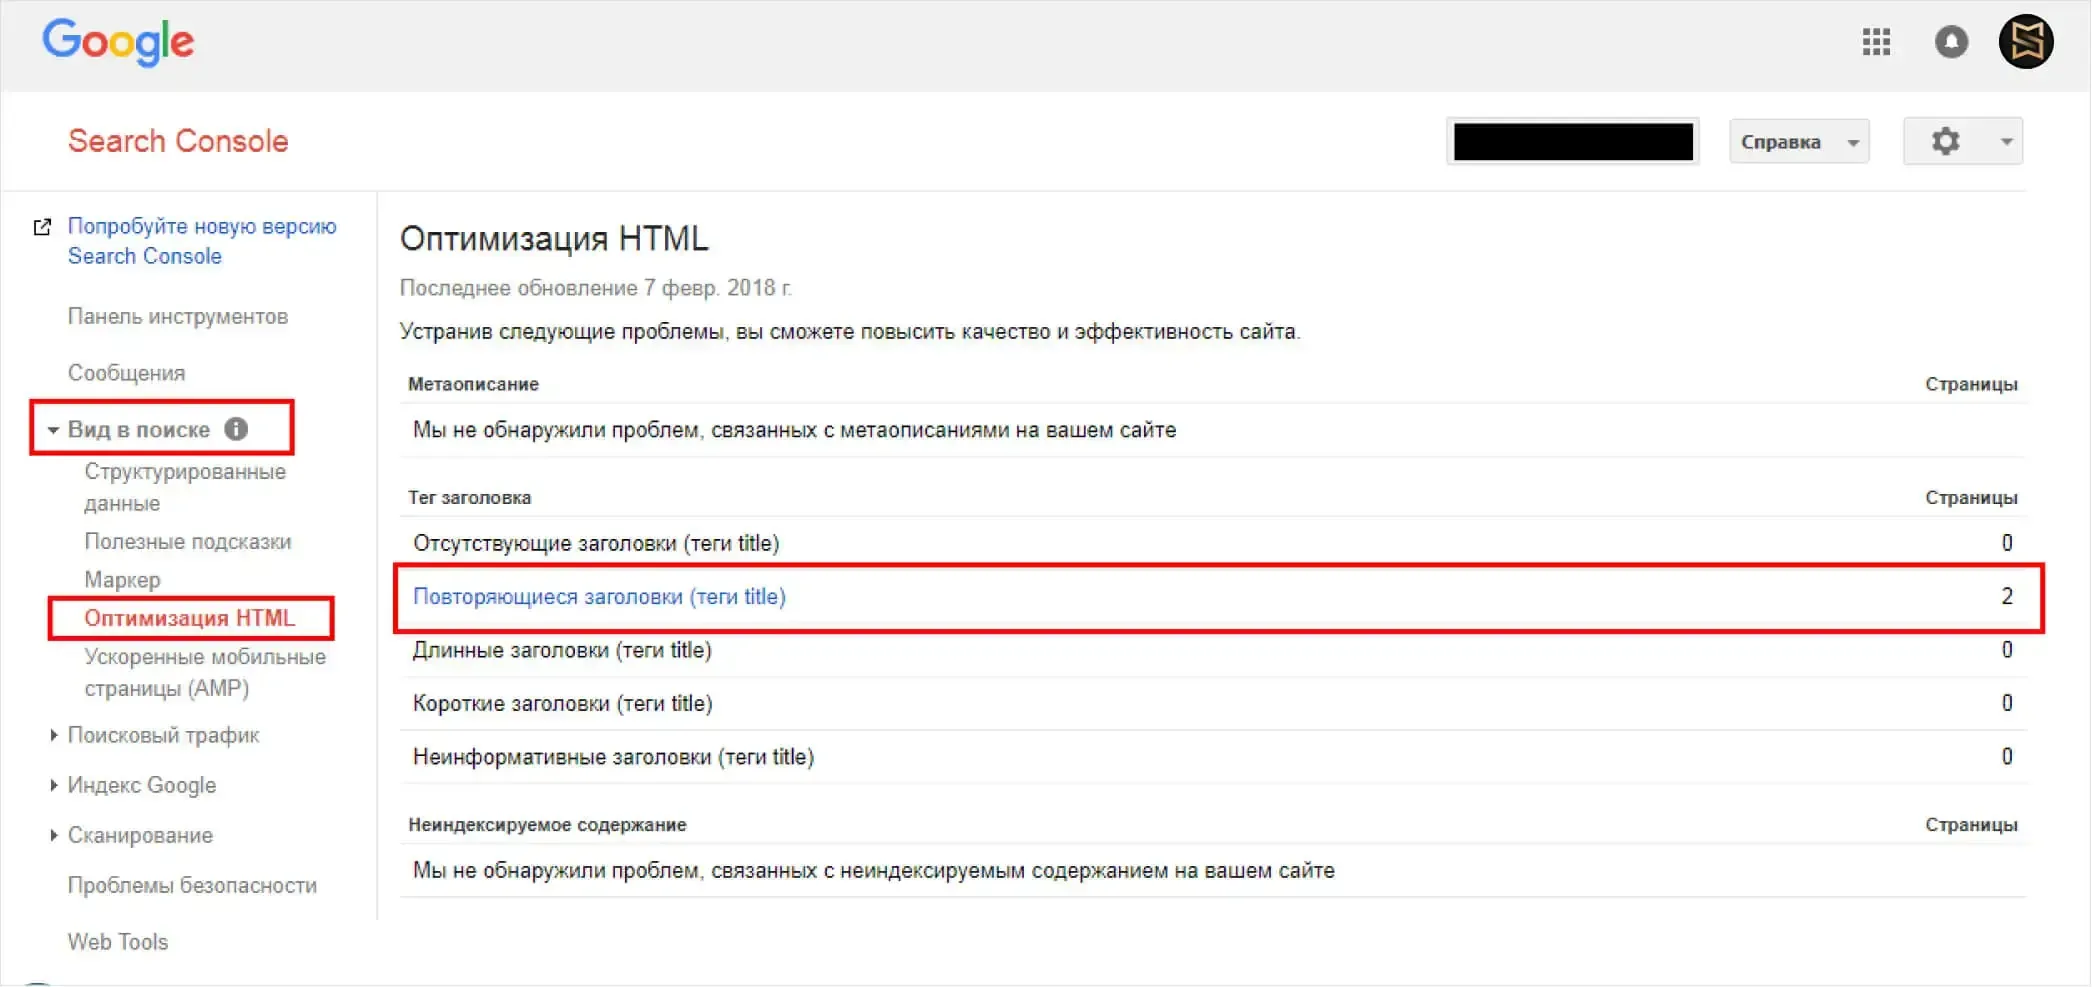Open the Google apps grid icon
Viewport: 2092px width, 987px height.
click(x=1876, y=42)
